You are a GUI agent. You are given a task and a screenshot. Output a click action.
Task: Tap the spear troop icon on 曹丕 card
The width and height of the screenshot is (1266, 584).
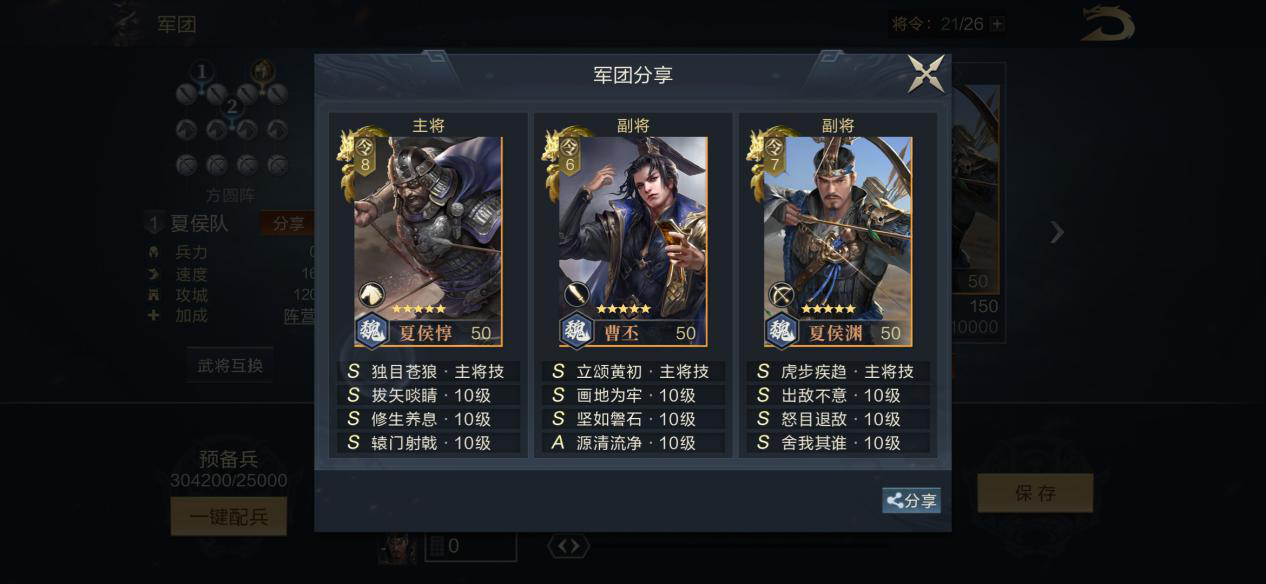[x=577, y=295]
